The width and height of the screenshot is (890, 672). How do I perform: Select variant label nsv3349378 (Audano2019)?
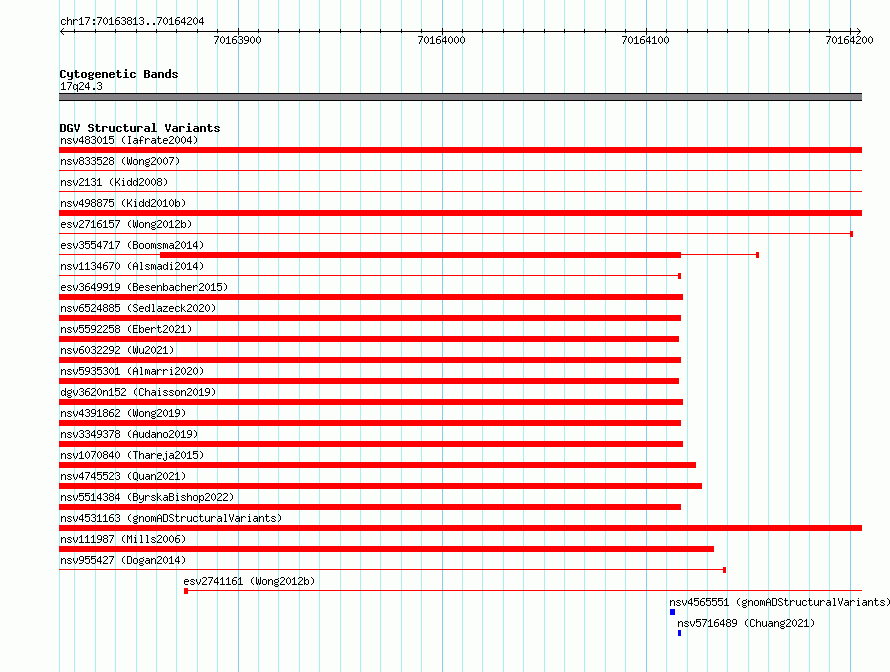click(x=129, y=434)
